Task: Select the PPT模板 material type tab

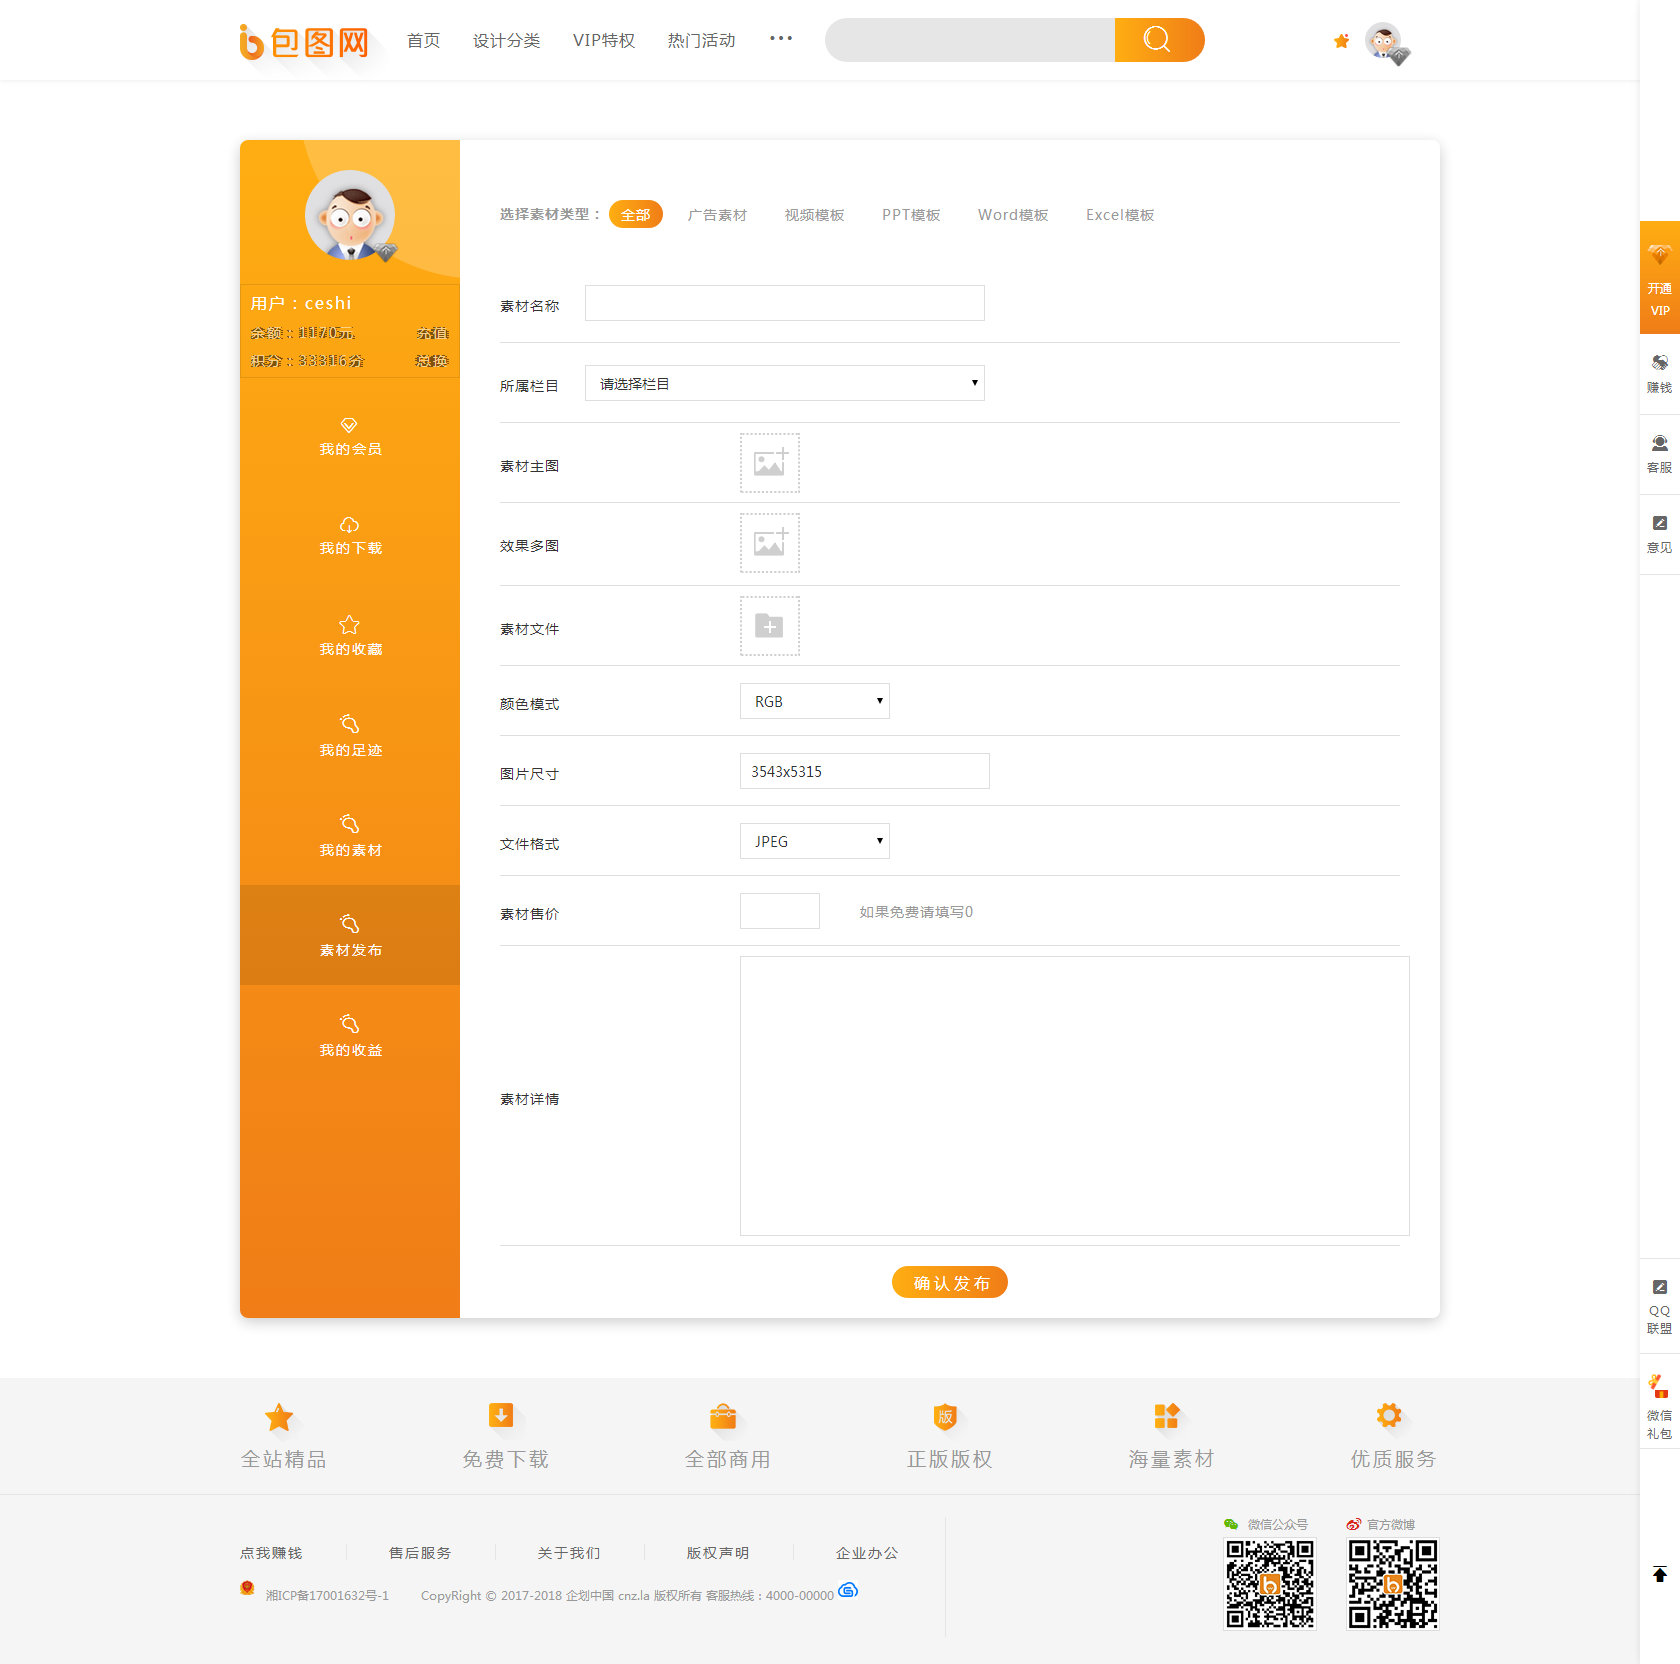Action: click(x=911, y=215)
